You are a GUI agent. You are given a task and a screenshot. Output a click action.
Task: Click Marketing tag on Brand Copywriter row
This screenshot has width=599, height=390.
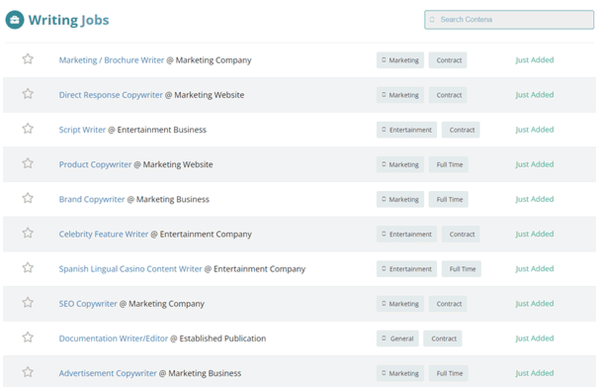(400, 199)
